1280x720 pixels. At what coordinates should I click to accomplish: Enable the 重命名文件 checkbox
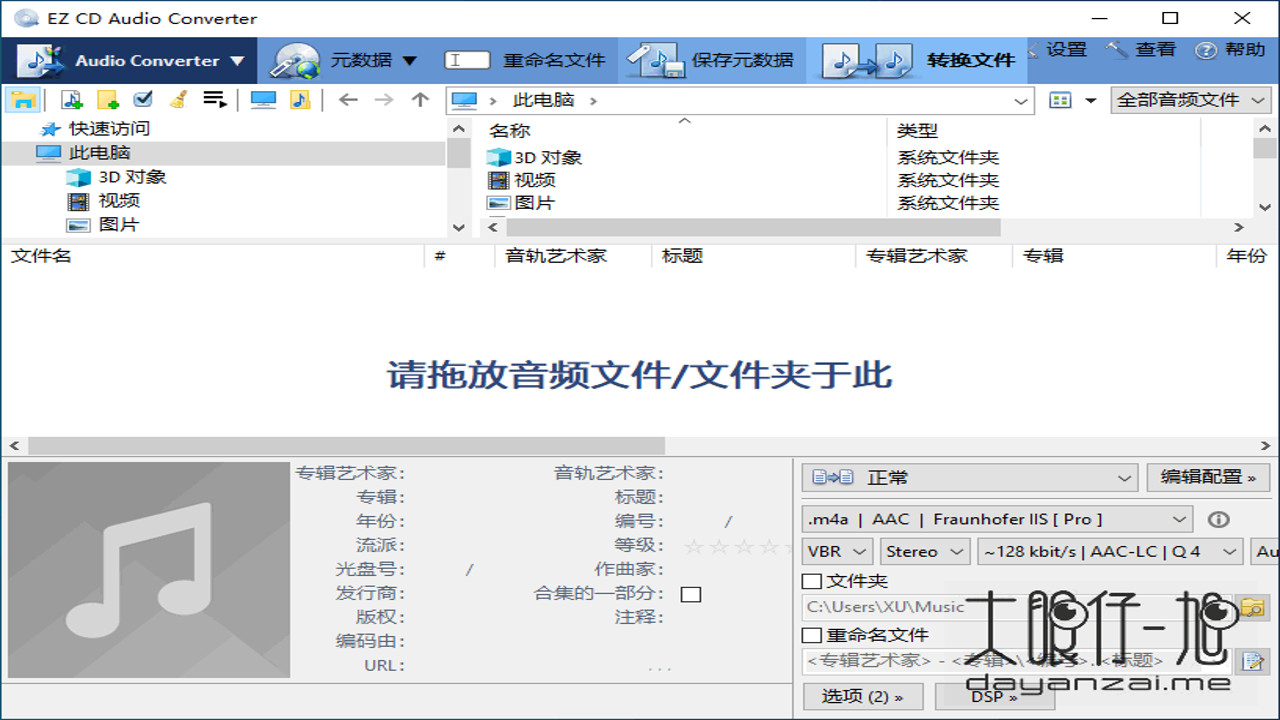tap(813, 635)
